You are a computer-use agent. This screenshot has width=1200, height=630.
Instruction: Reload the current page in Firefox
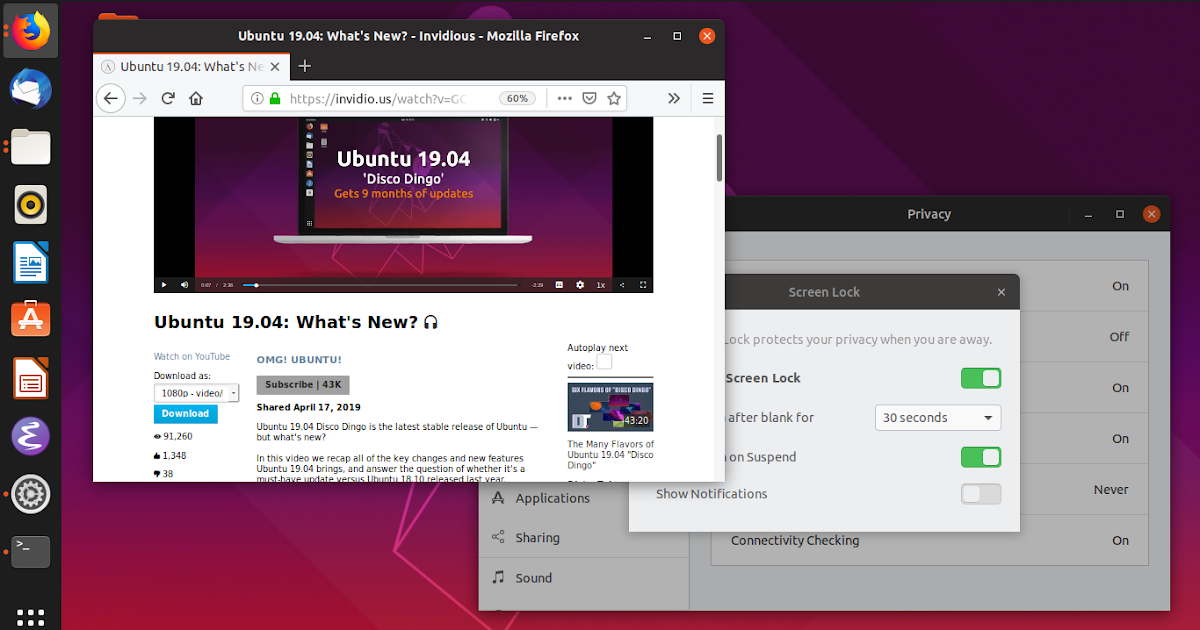pos(168,98)
